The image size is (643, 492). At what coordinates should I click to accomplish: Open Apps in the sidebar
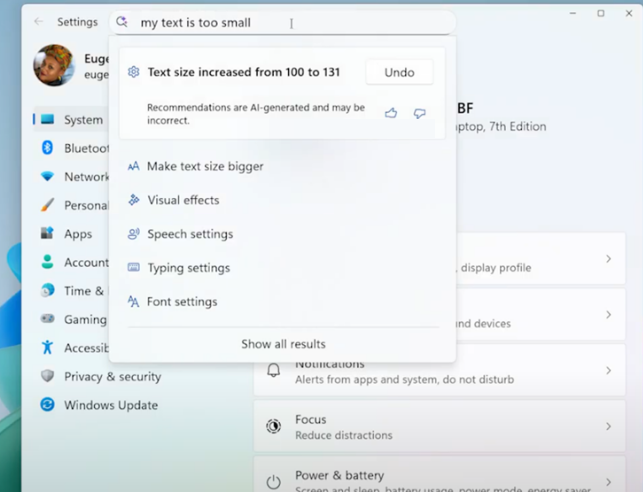[71, 234]
